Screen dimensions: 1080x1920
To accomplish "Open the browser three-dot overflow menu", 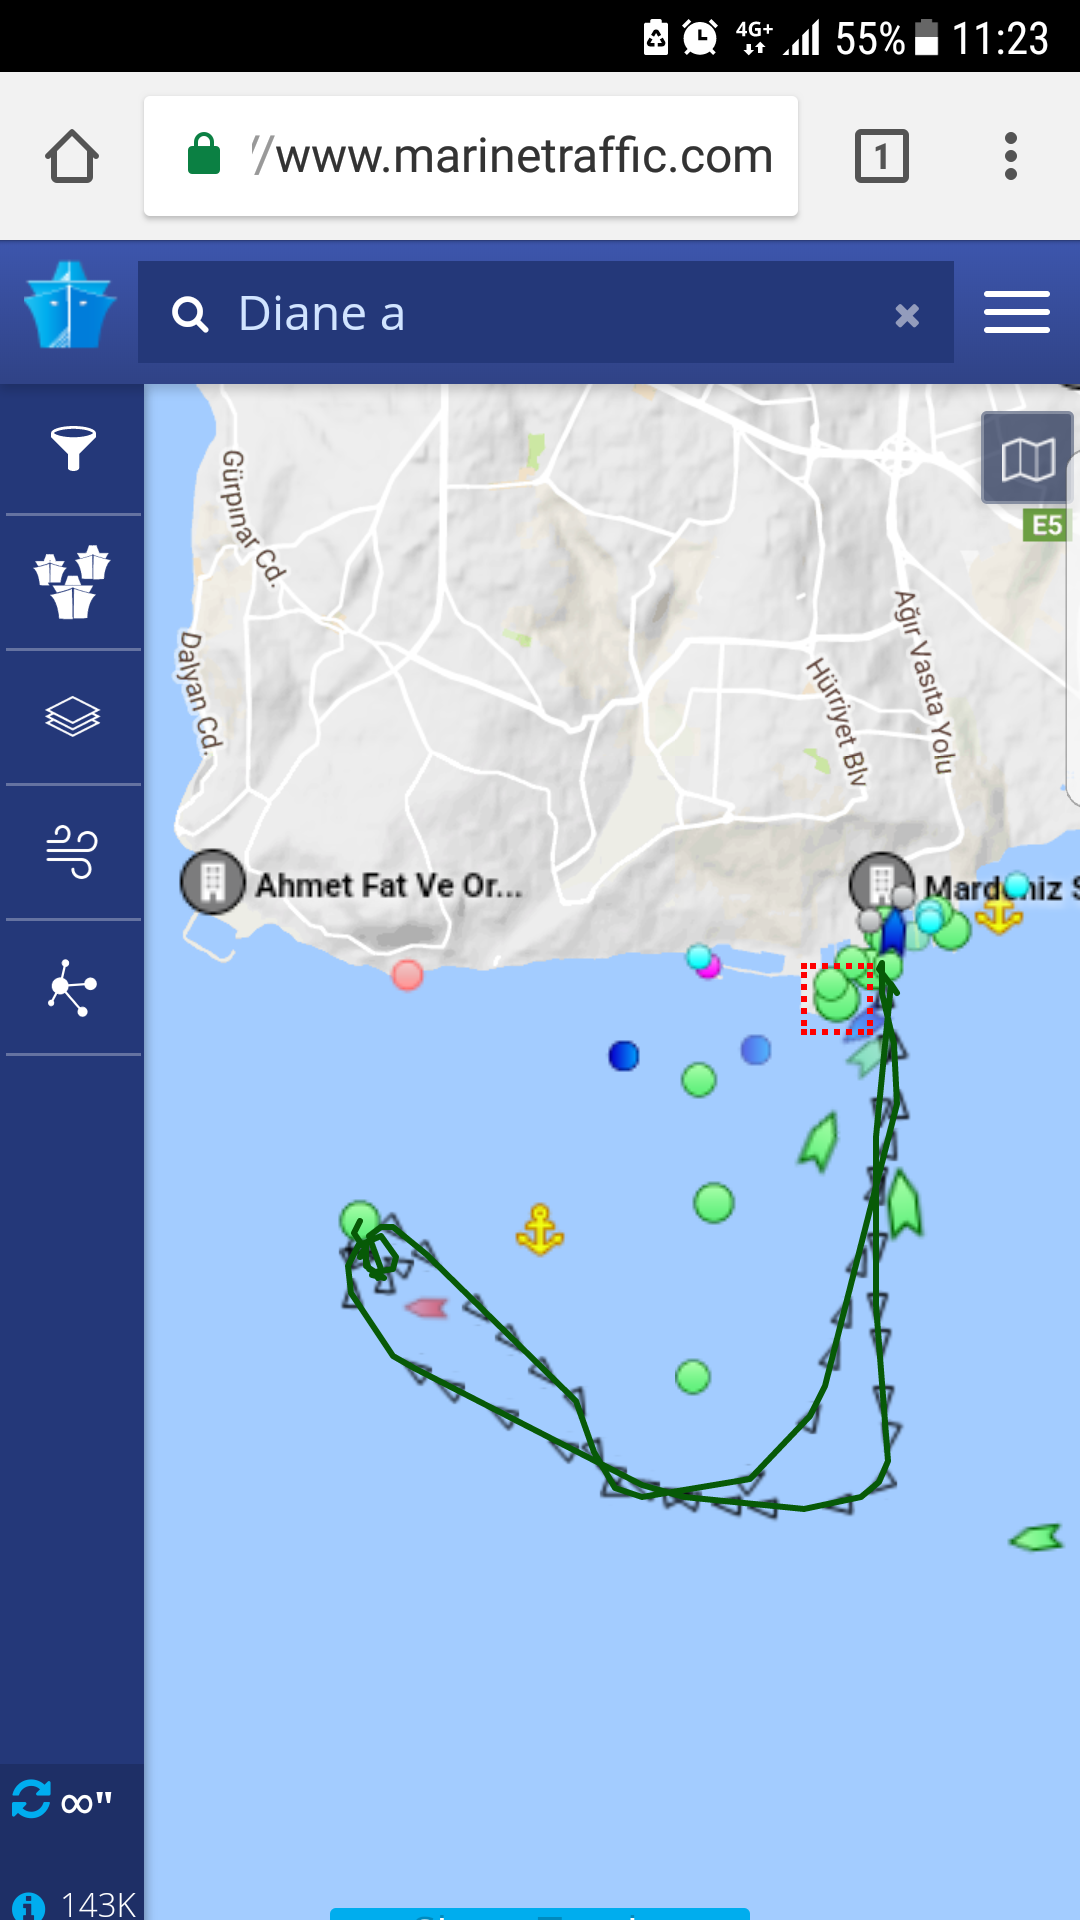I will click(x=1011, y=156).
